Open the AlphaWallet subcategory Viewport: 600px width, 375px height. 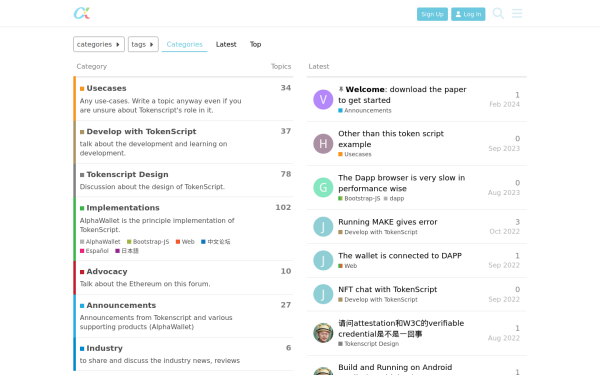[100, 242]
